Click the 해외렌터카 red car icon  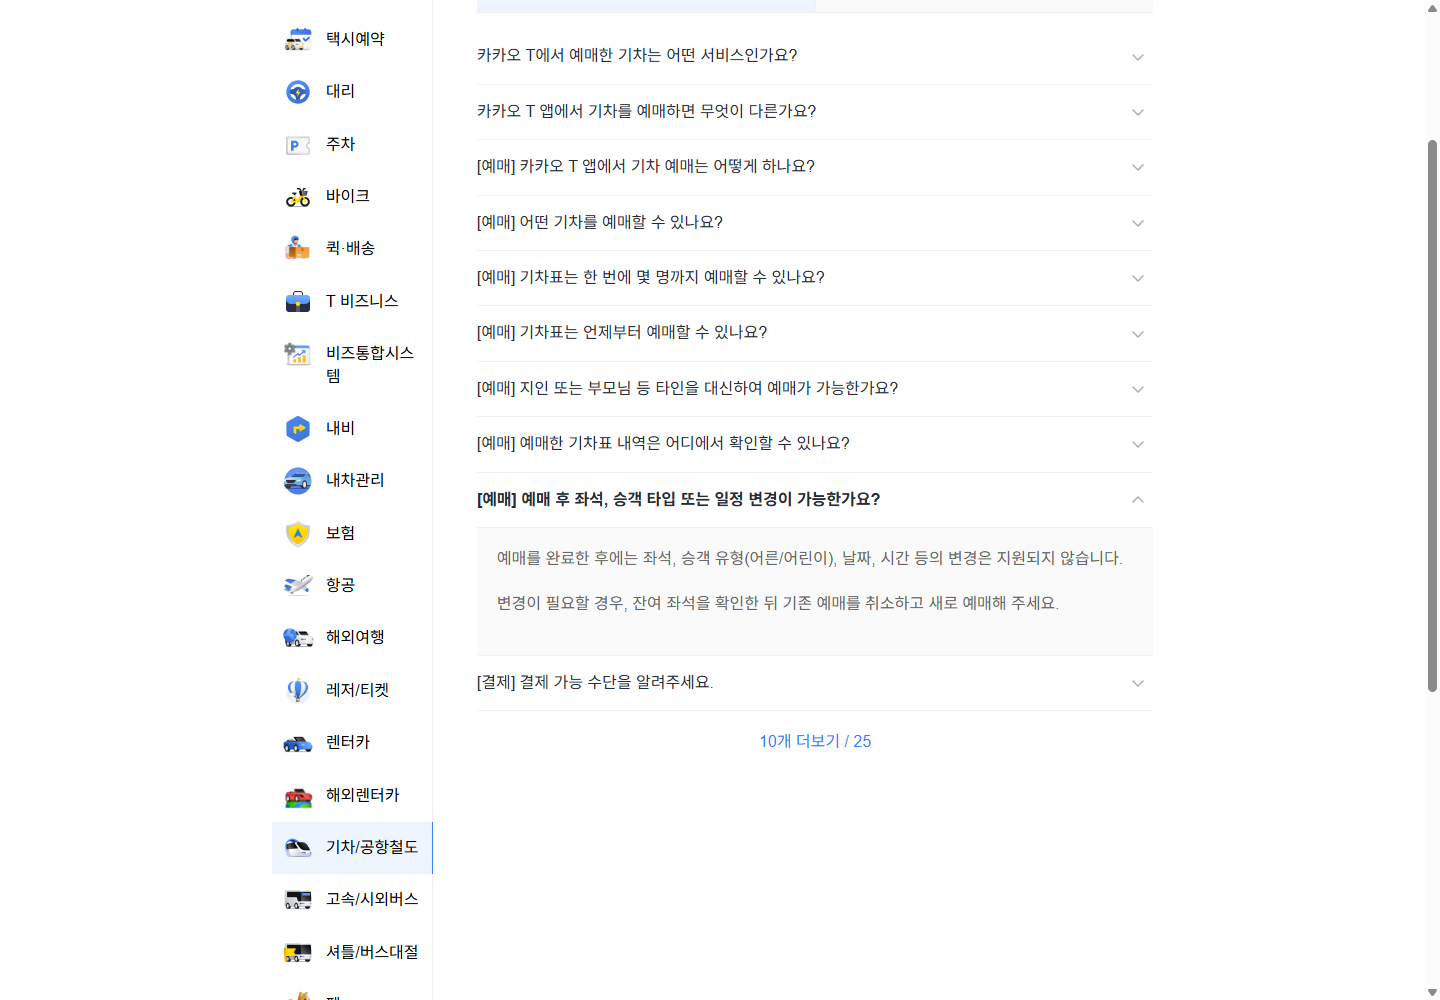point(298,796)
